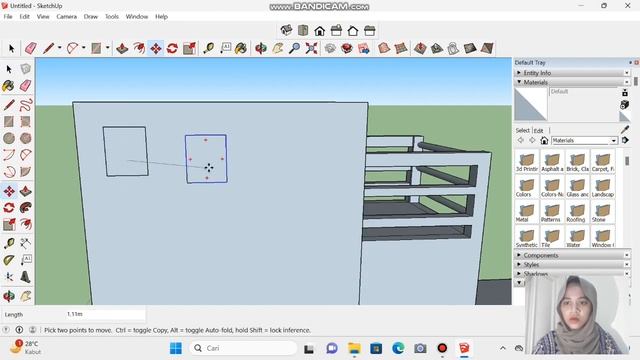Click the taskbar search box
640x360 pixels.
(x=243, y=348)
